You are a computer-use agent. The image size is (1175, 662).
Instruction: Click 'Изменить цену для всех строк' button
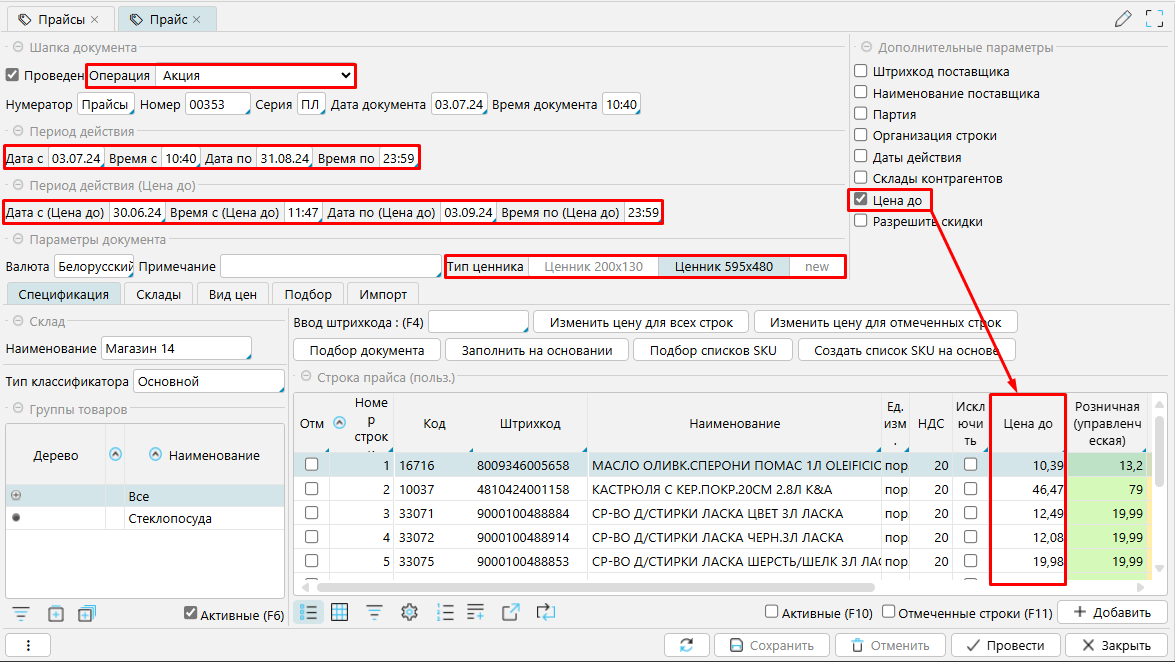click(639, 322)
